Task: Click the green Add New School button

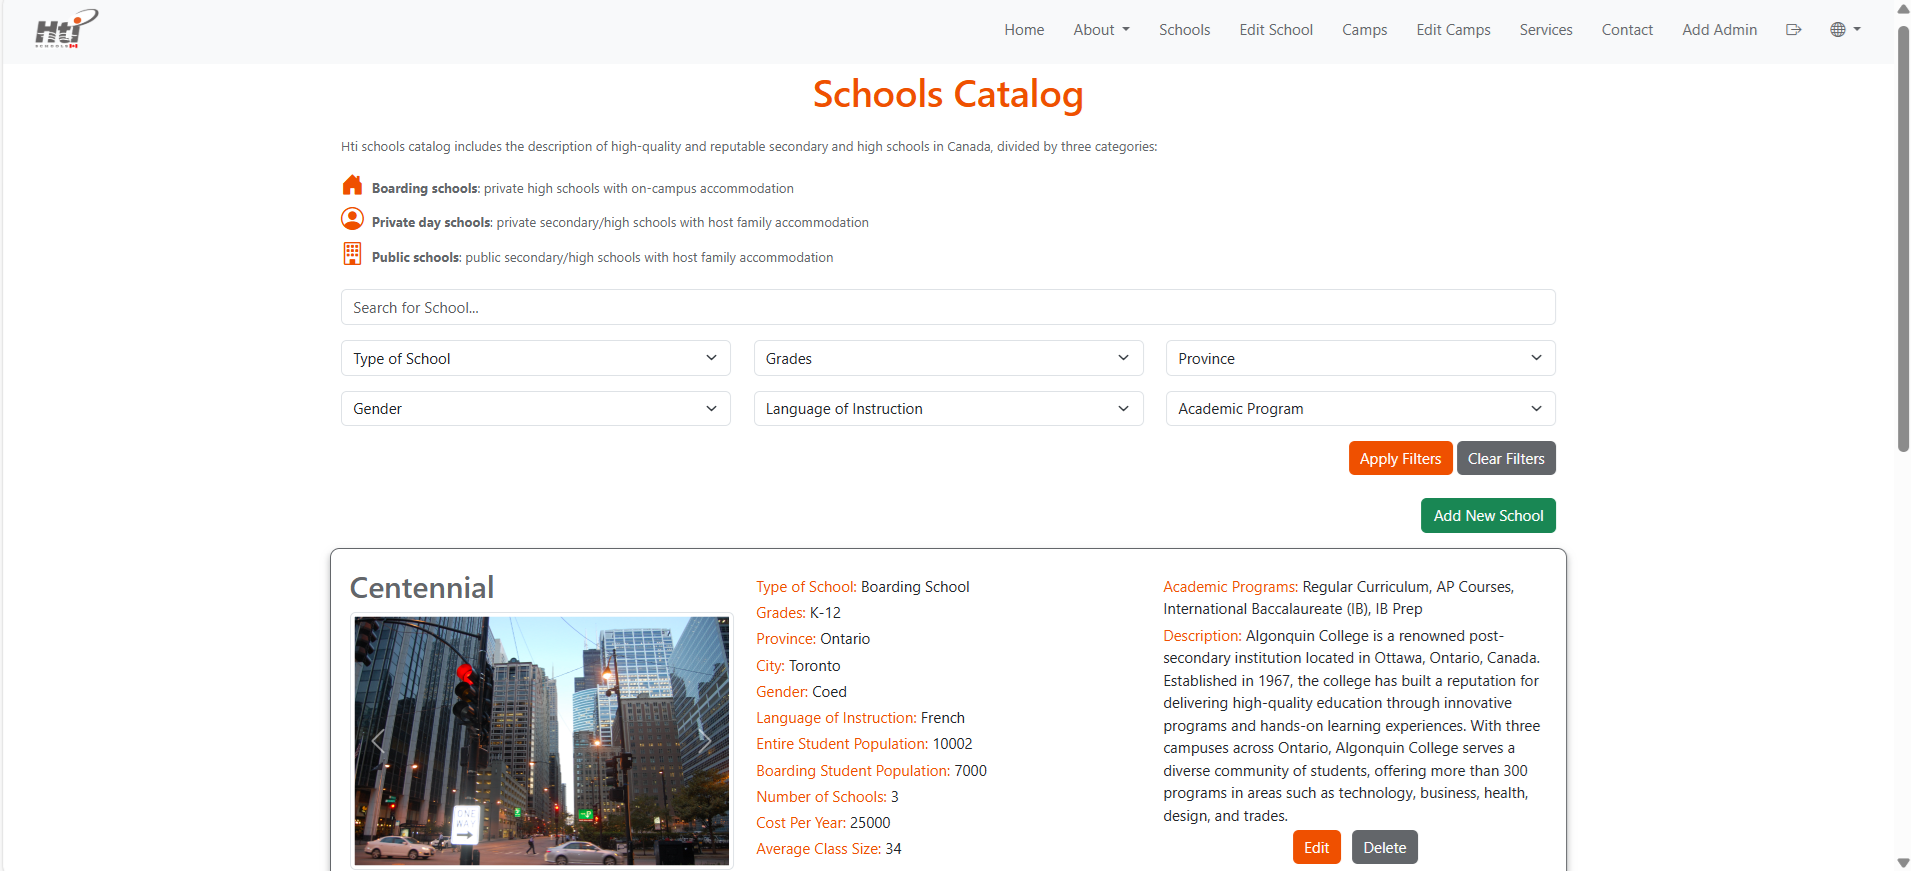Action: (x=1487, y=516)
